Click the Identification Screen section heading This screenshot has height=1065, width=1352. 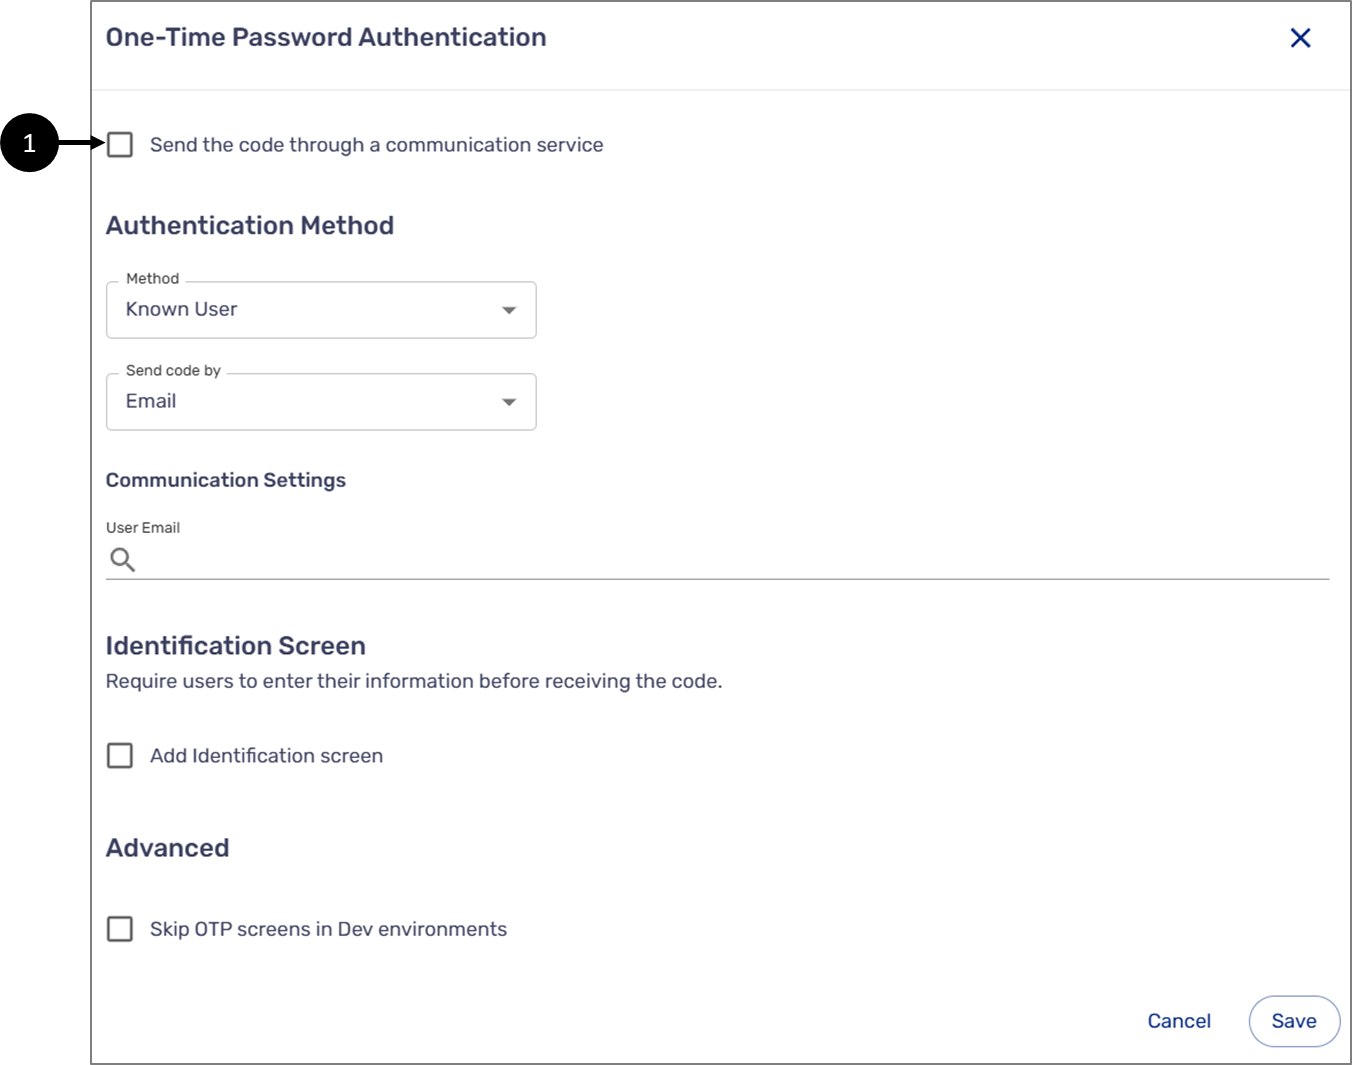tap(236, 646)
